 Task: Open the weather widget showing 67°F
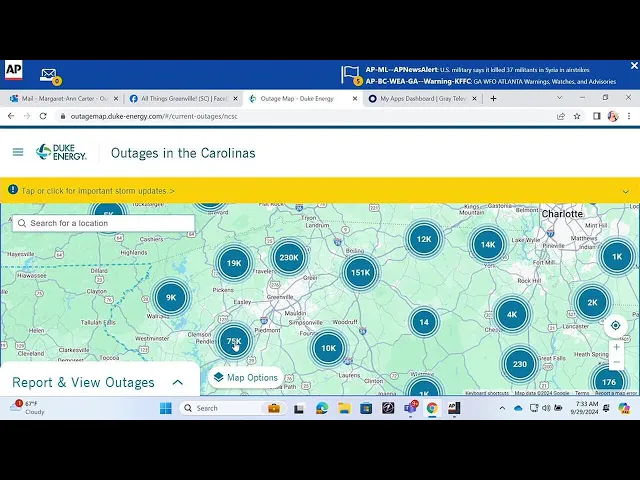coord(27,407)
